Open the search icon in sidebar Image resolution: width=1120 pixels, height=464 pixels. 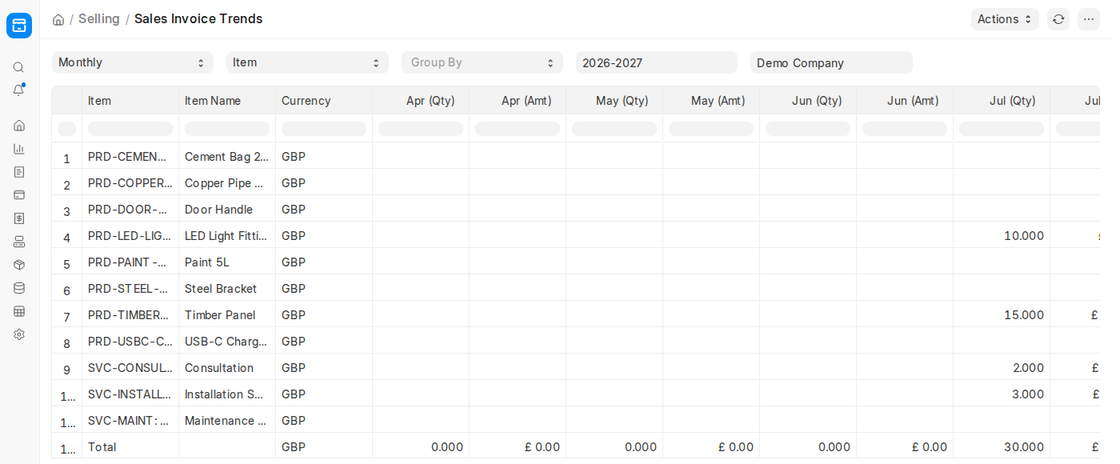[x=19, y=67]
